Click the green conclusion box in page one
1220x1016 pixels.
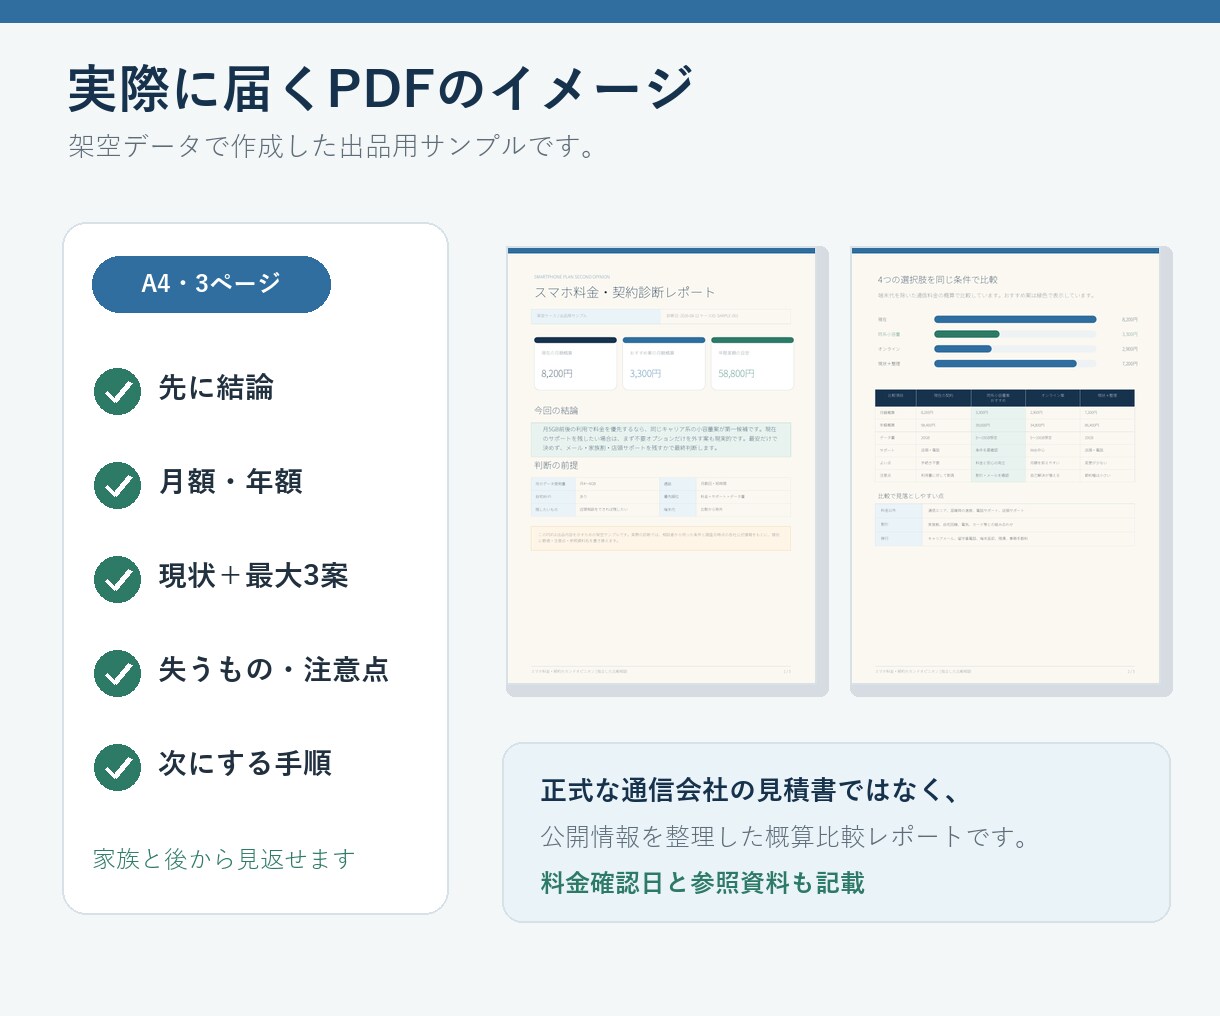(x=661, y=439)
